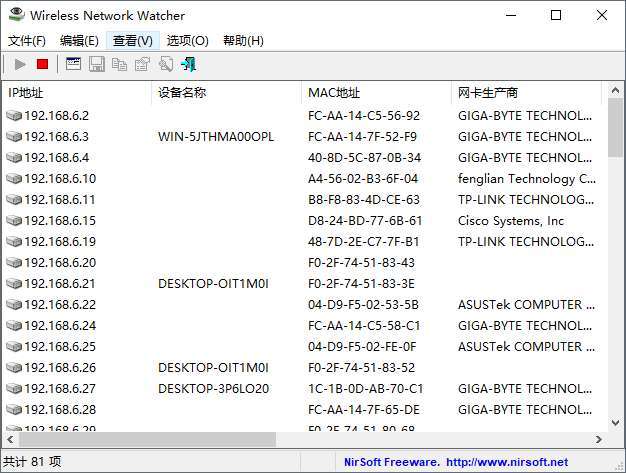Click device icon for 192.168.6.11
Screen dimensions: 626x473
pyautogui.click(x=14, y=200)
